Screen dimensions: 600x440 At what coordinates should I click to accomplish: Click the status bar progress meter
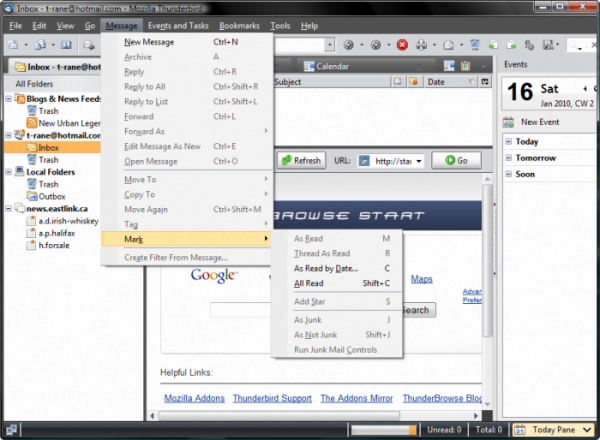pyautogui.click(x=384, y=430)
